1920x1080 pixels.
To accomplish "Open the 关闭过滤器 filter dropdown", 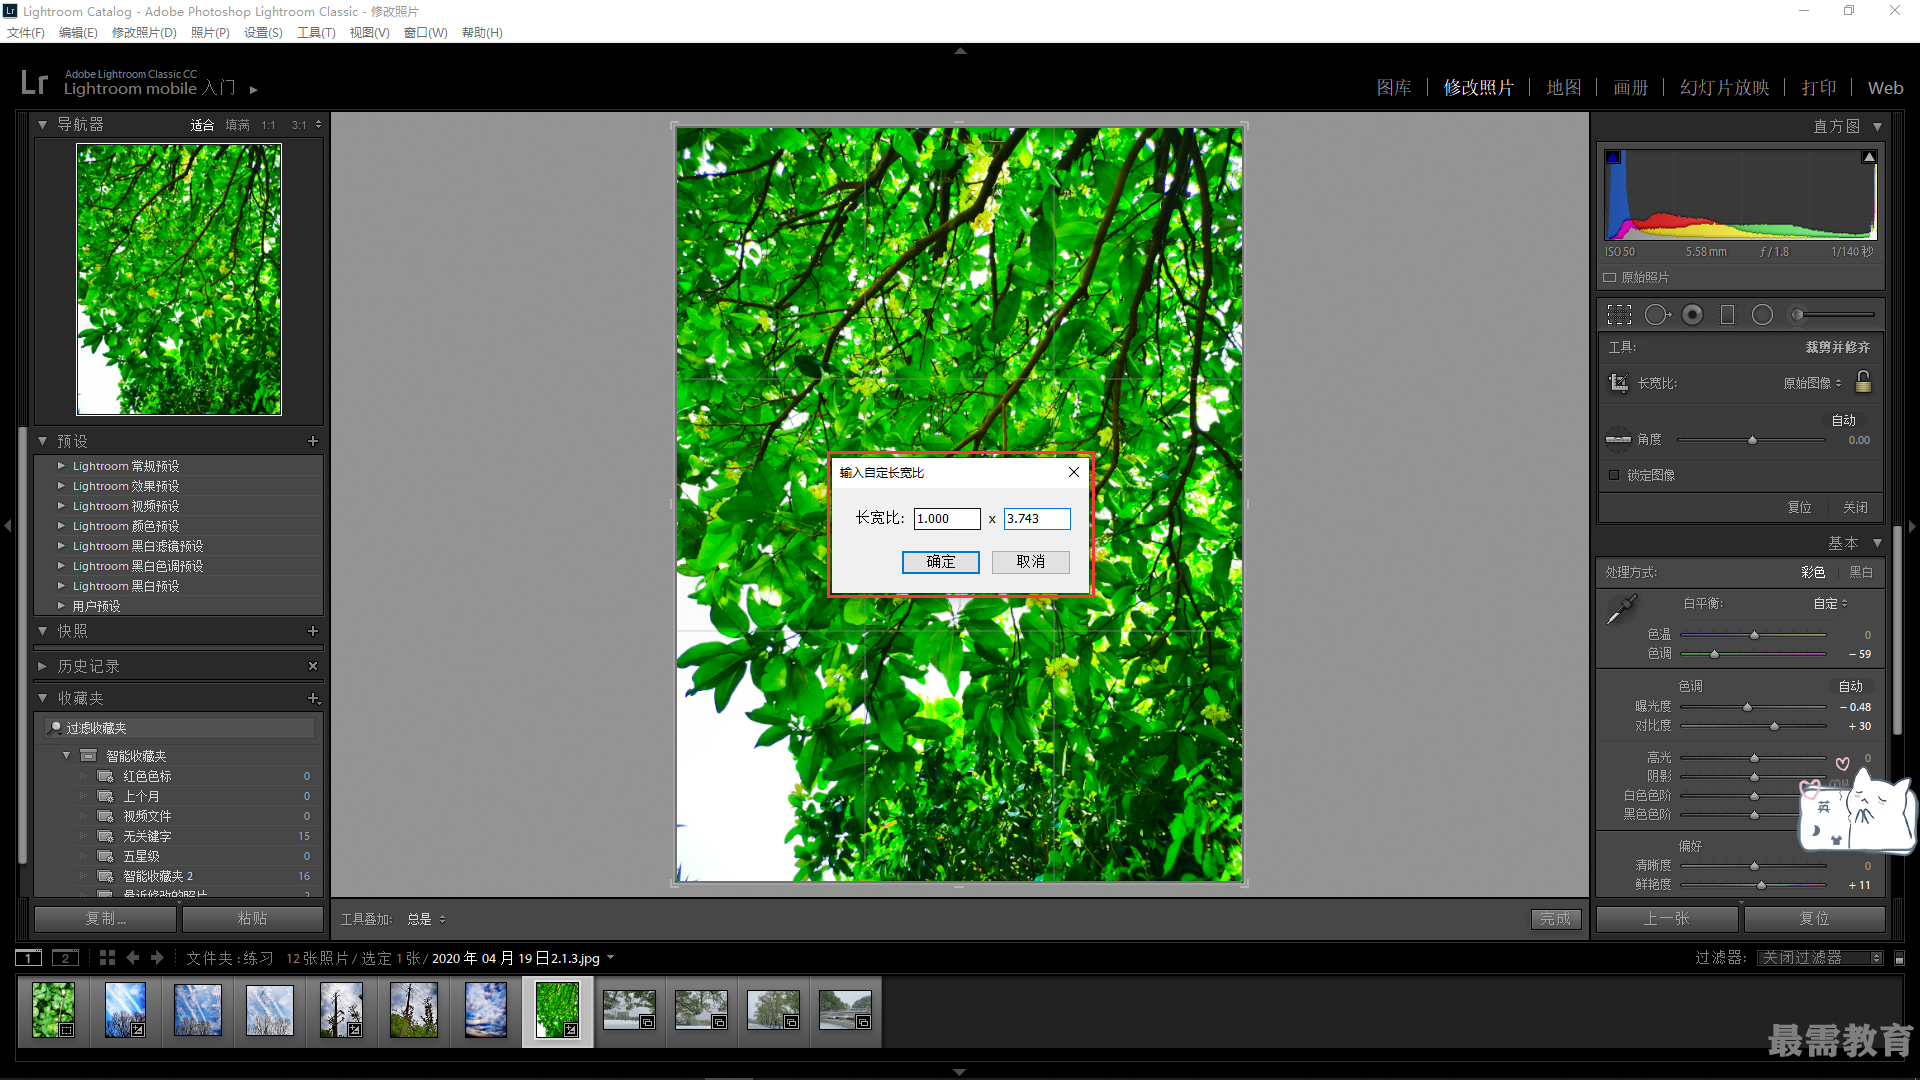I will (1820, 958).
